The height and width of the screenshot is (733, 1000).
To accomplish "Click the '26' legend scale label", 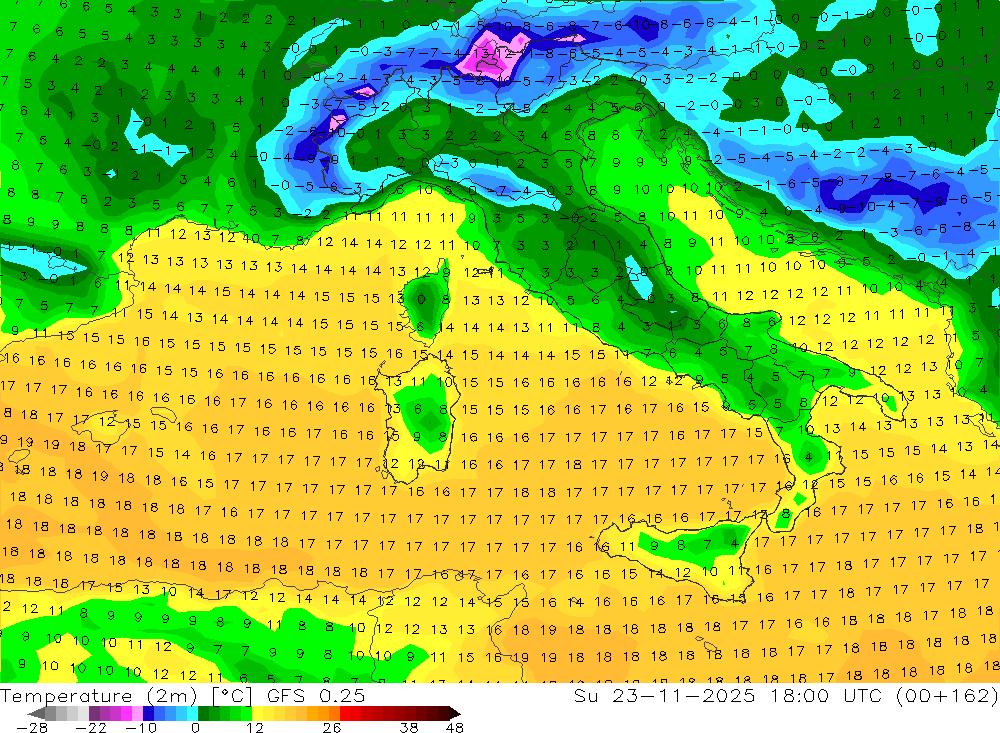I will tap(332, 727).
